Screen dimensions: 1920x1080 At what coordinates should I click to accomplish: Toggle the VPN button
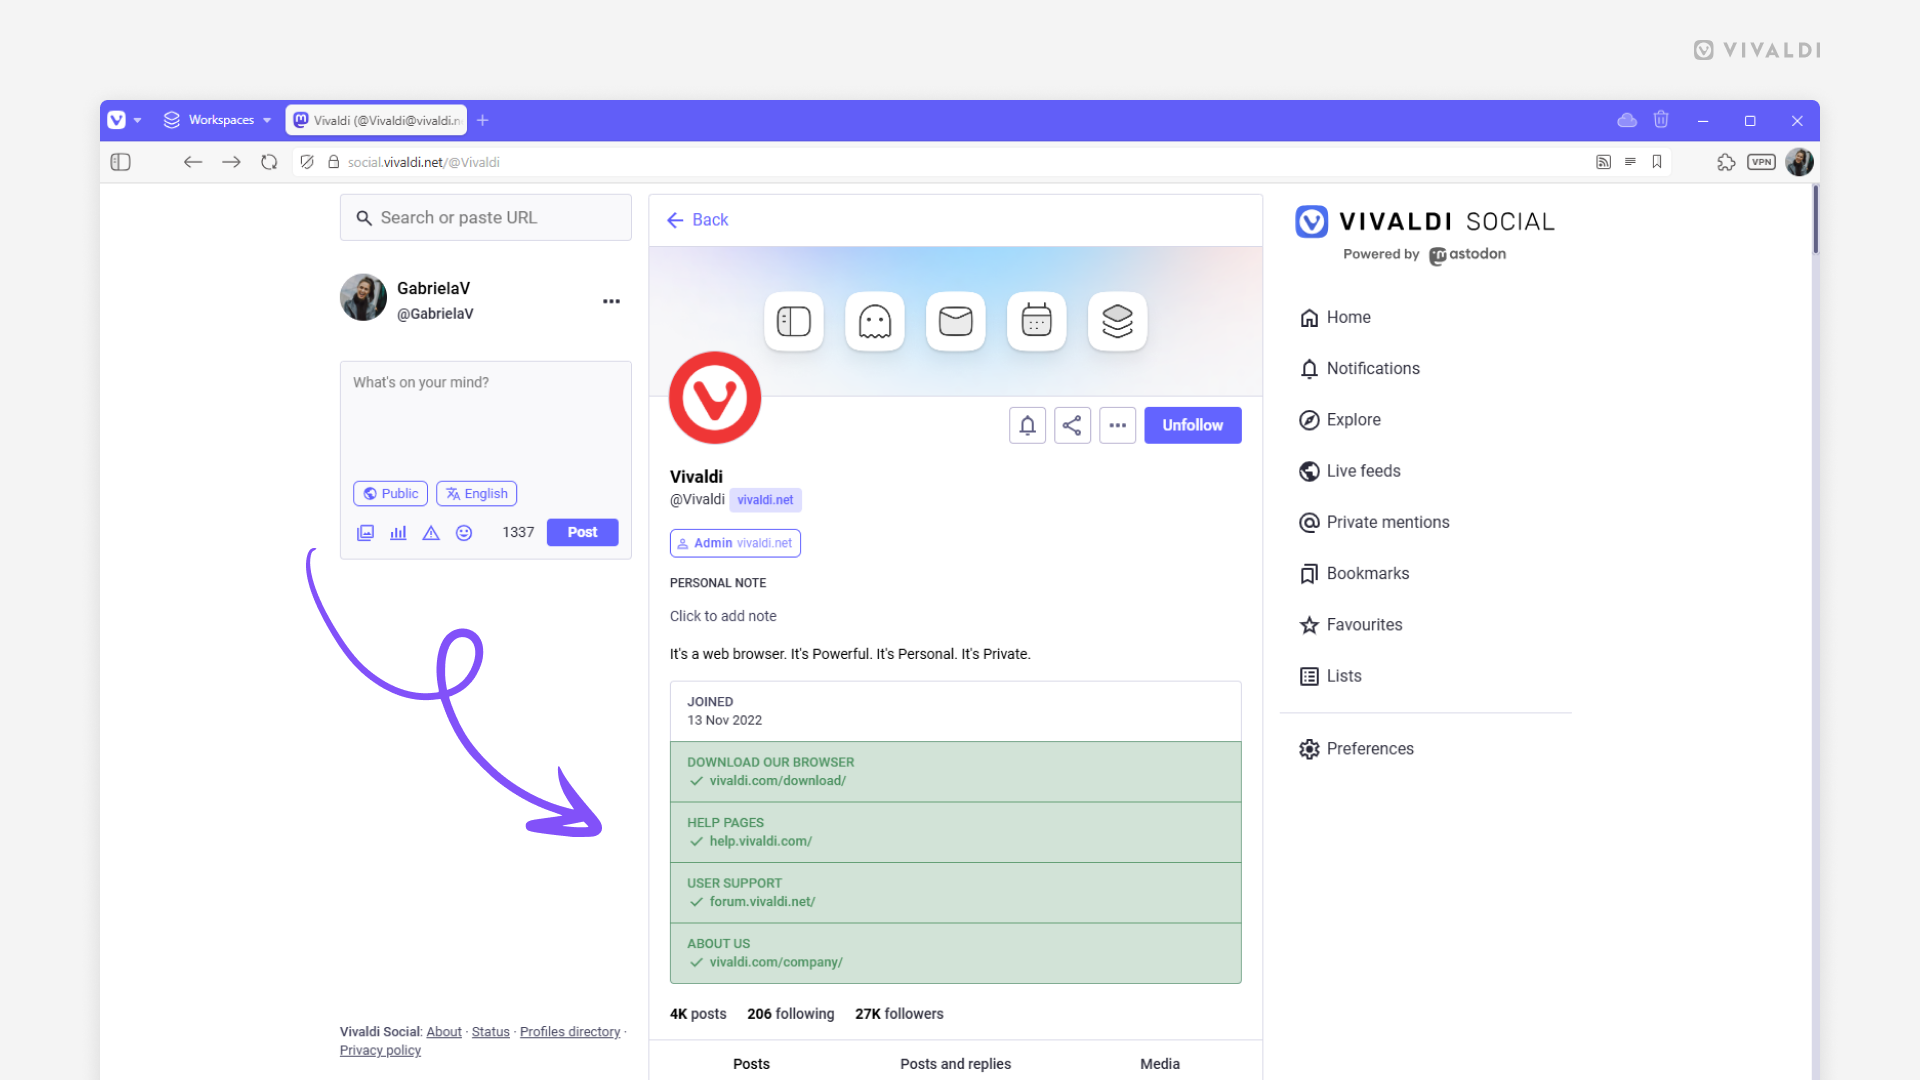tap(1761, 162)
